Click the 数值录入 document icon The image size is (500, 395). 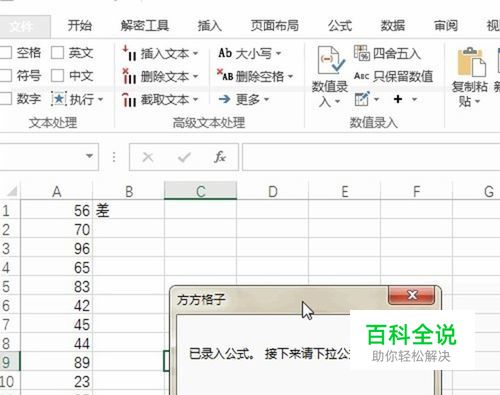tap(330, 60)
